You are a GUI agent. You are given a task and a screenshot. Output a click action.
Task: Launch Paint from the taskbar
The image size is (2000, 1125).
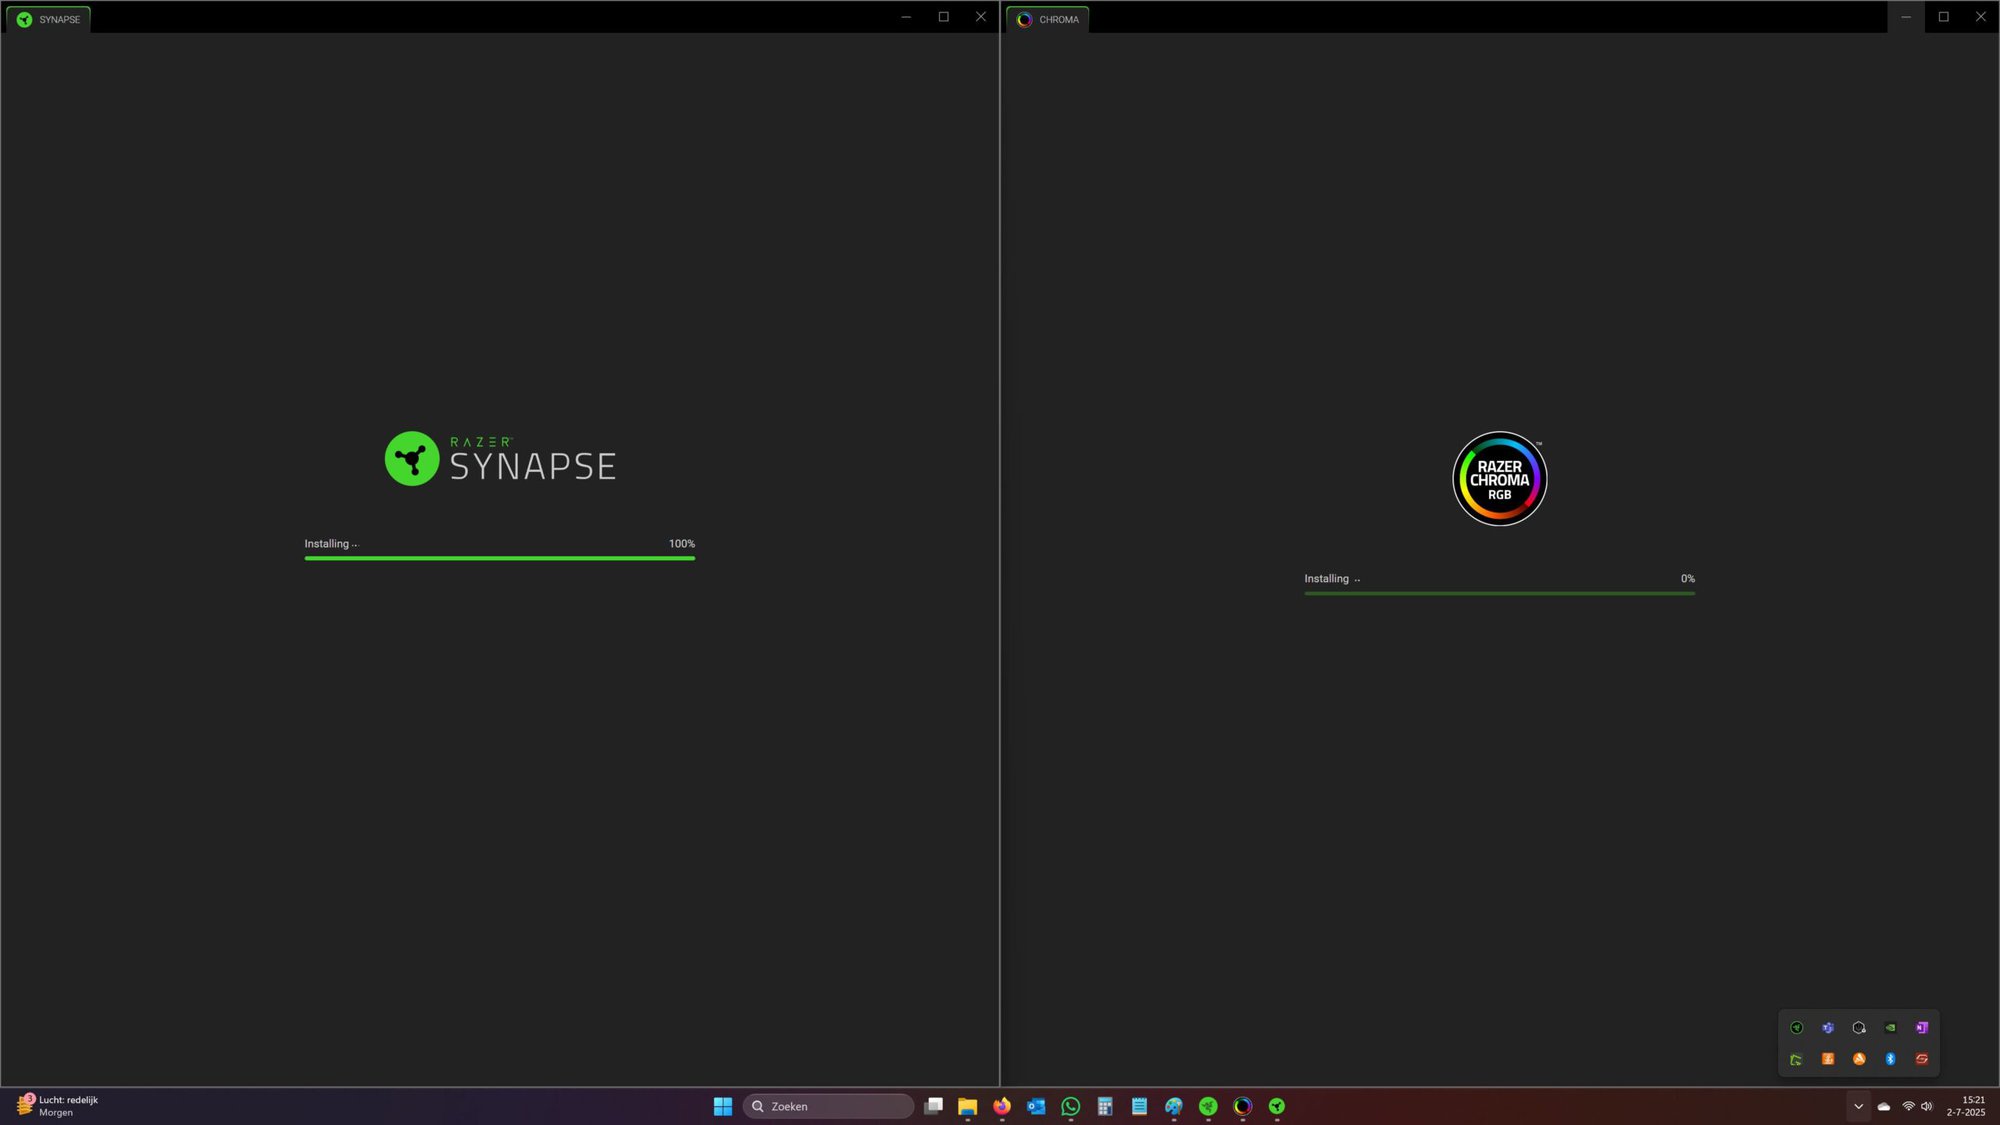1174,1106
